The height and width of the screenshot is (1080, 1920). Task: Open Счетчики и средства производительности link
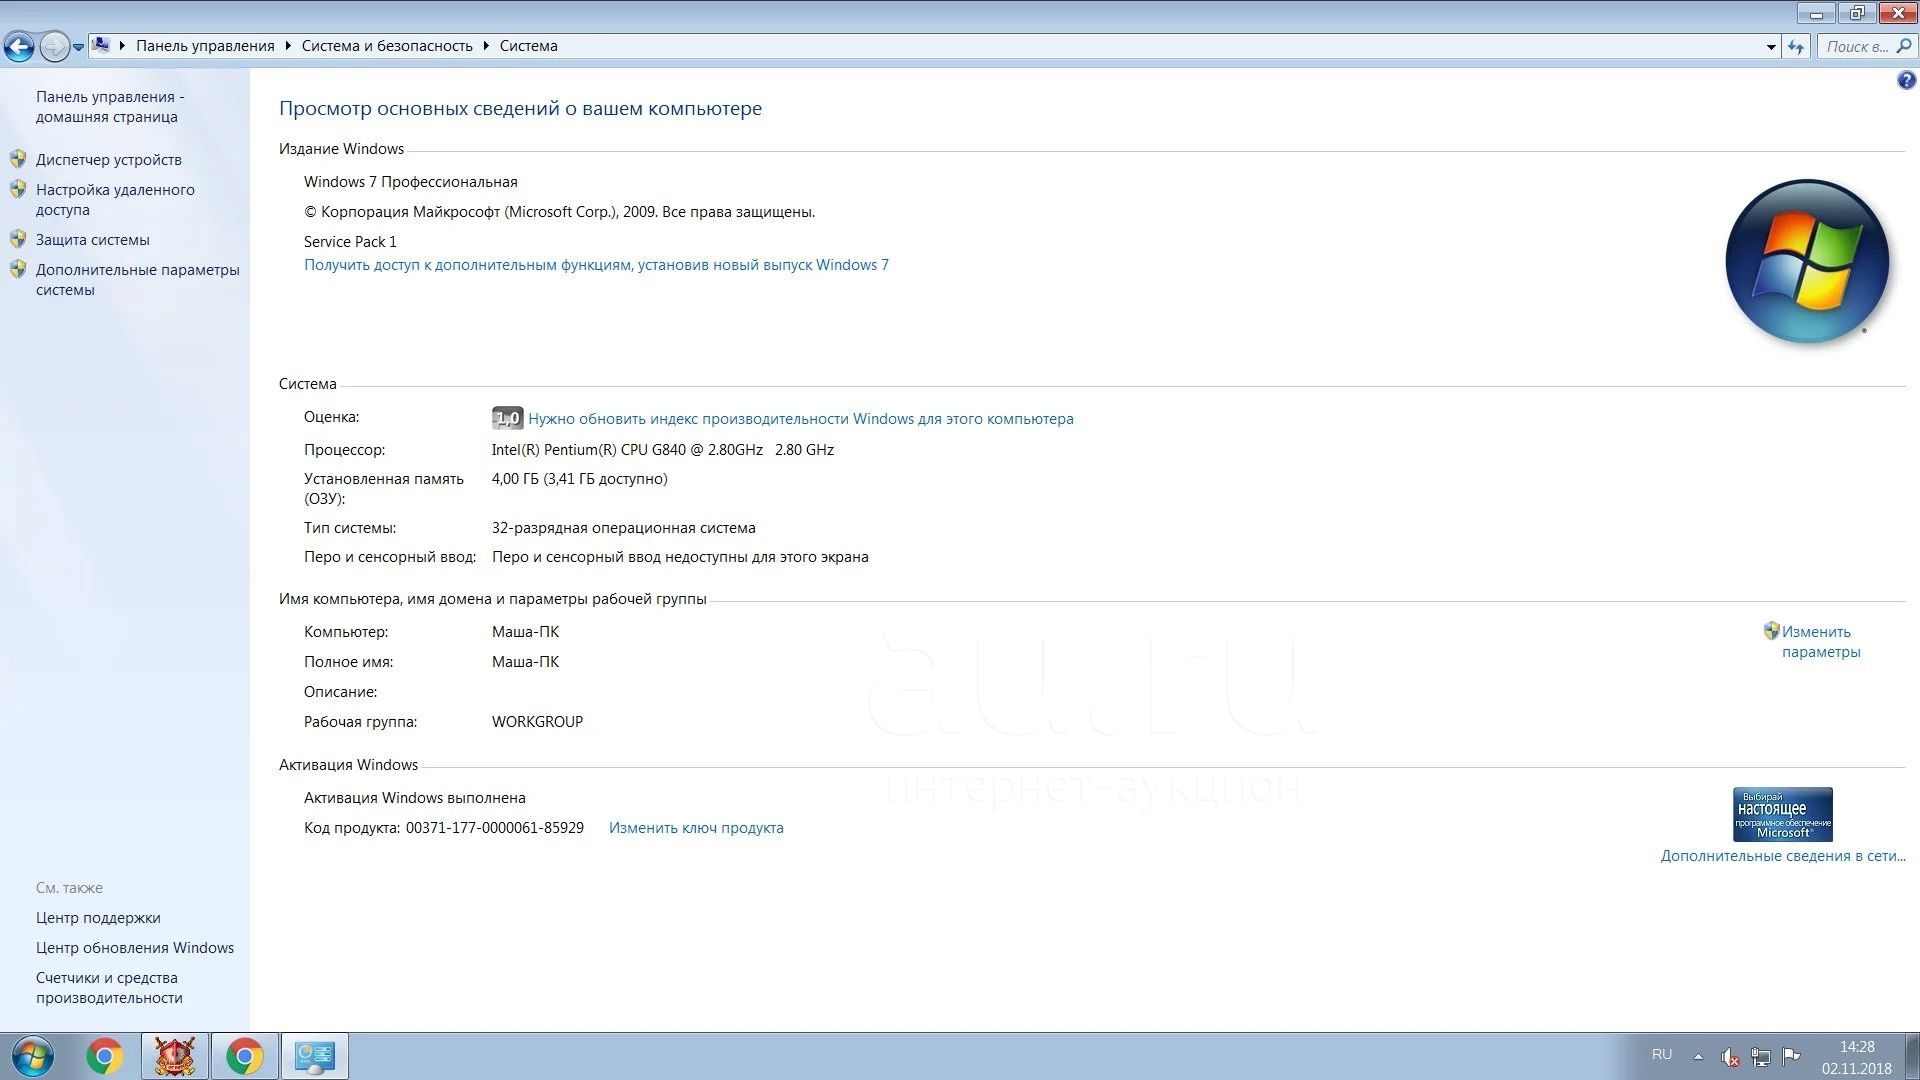[109, 988]
